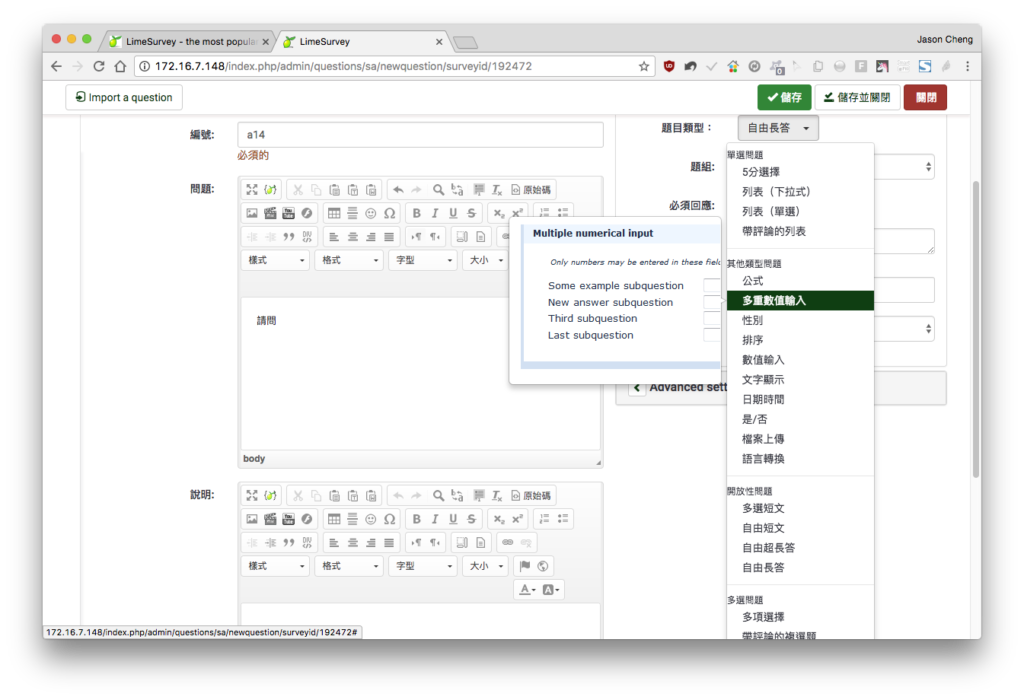Bookmark this page with the star icon

(644, 66)
